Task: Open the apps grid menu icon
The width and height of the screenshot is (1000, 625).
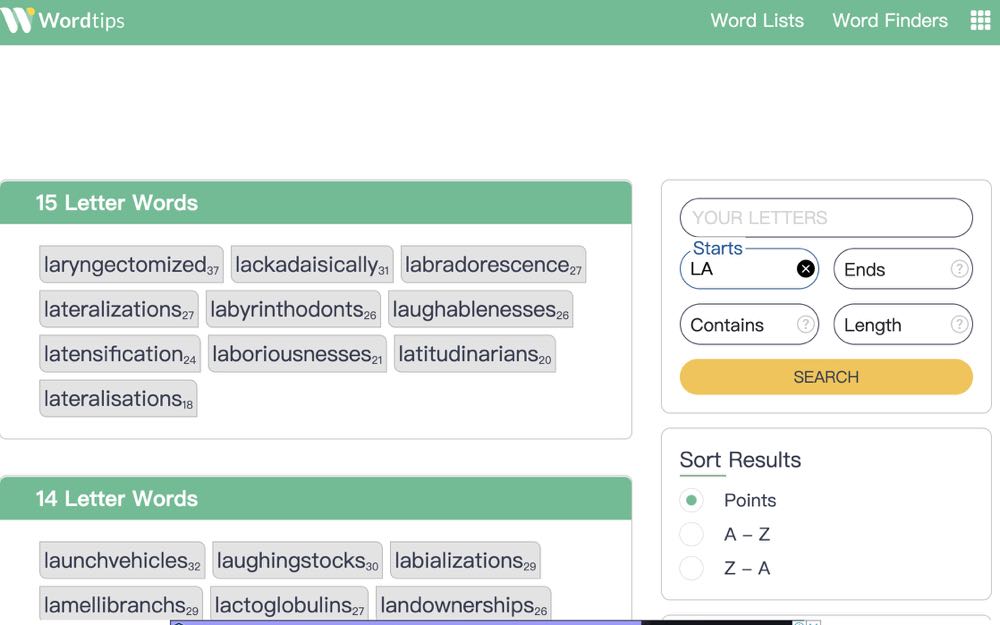Action: tap(980, 21)
